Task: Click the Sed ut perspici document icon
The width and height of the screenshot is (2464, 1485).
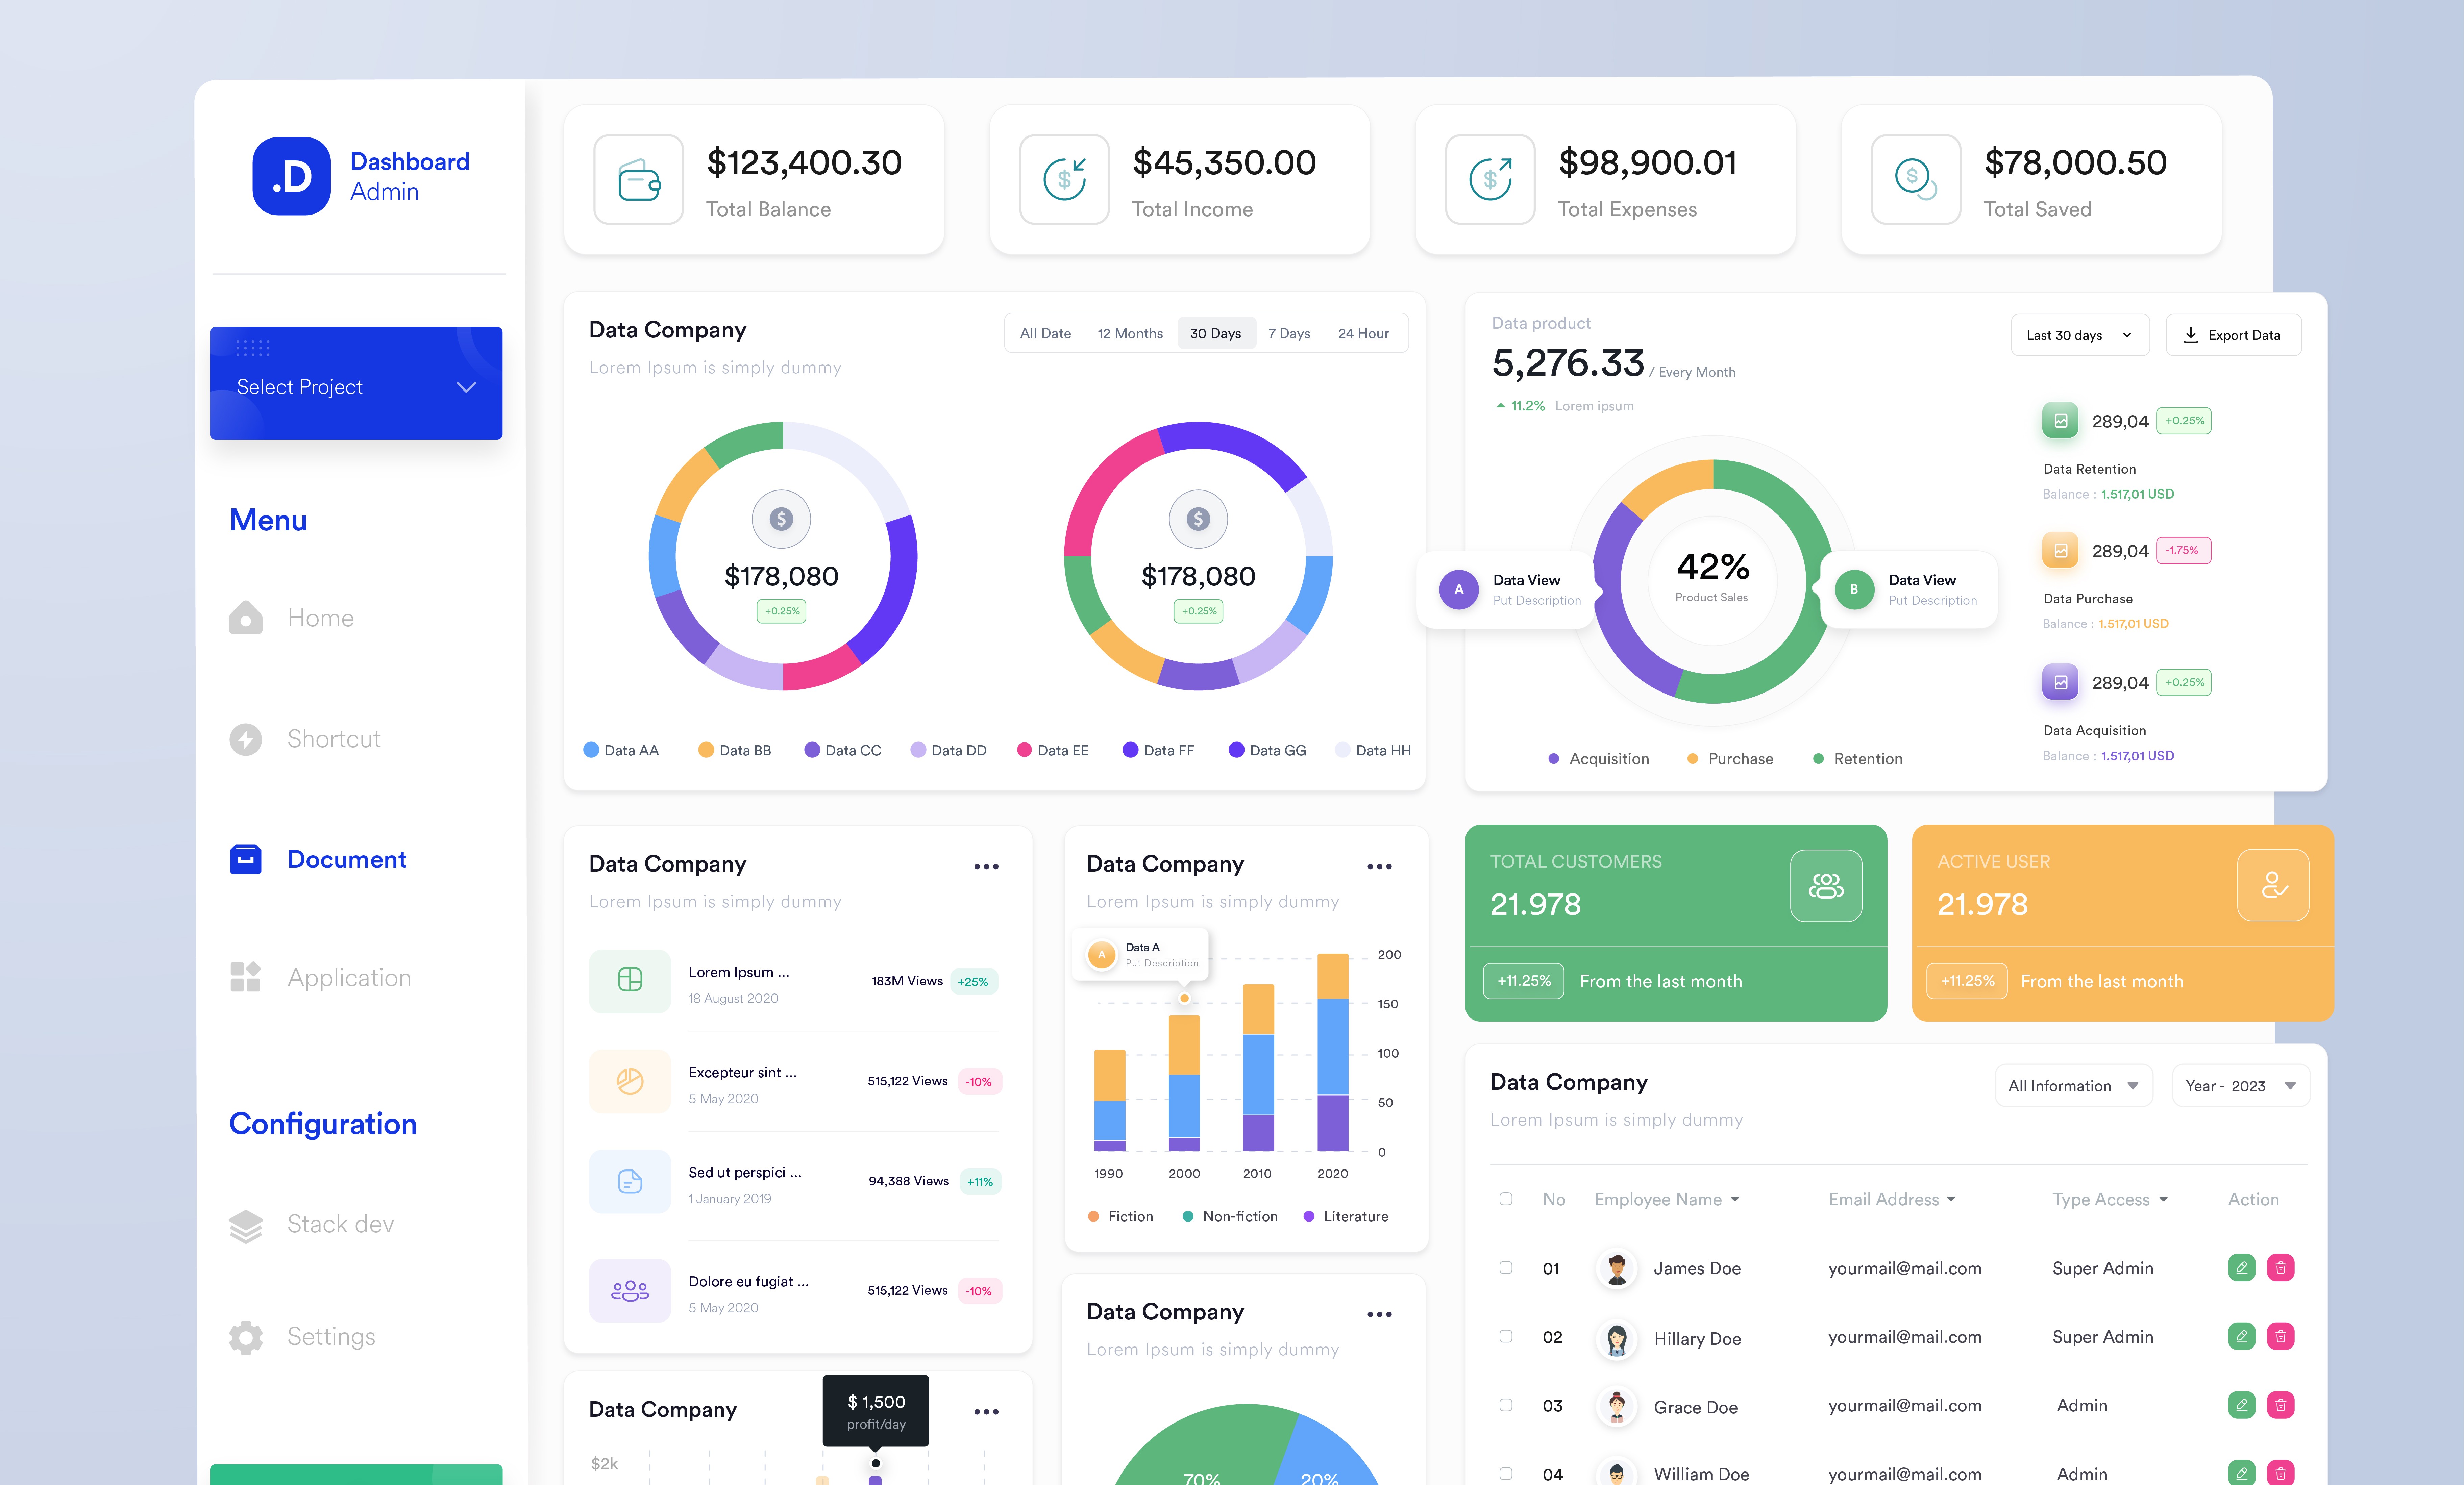Action: click(x=630, y=1182)
